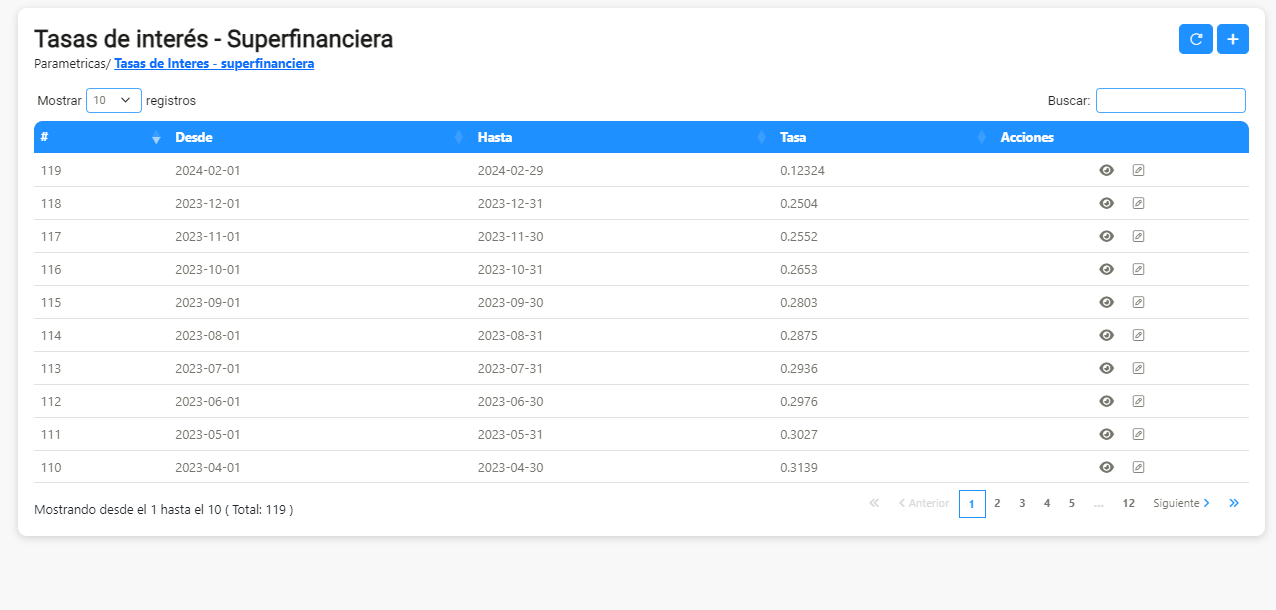The width and height of the screenshot is (1276, 610).
Task: Click the Tasa value 0.2653
Action: [x=799, y=269]
